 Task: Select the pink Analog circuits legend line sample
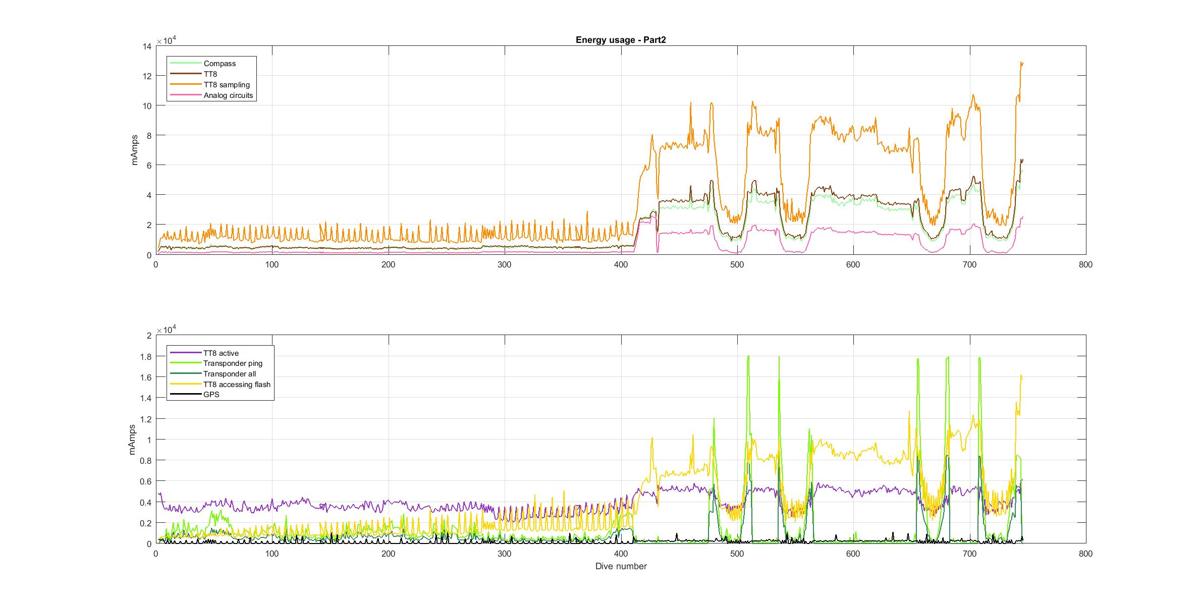[x=185, y=96]
